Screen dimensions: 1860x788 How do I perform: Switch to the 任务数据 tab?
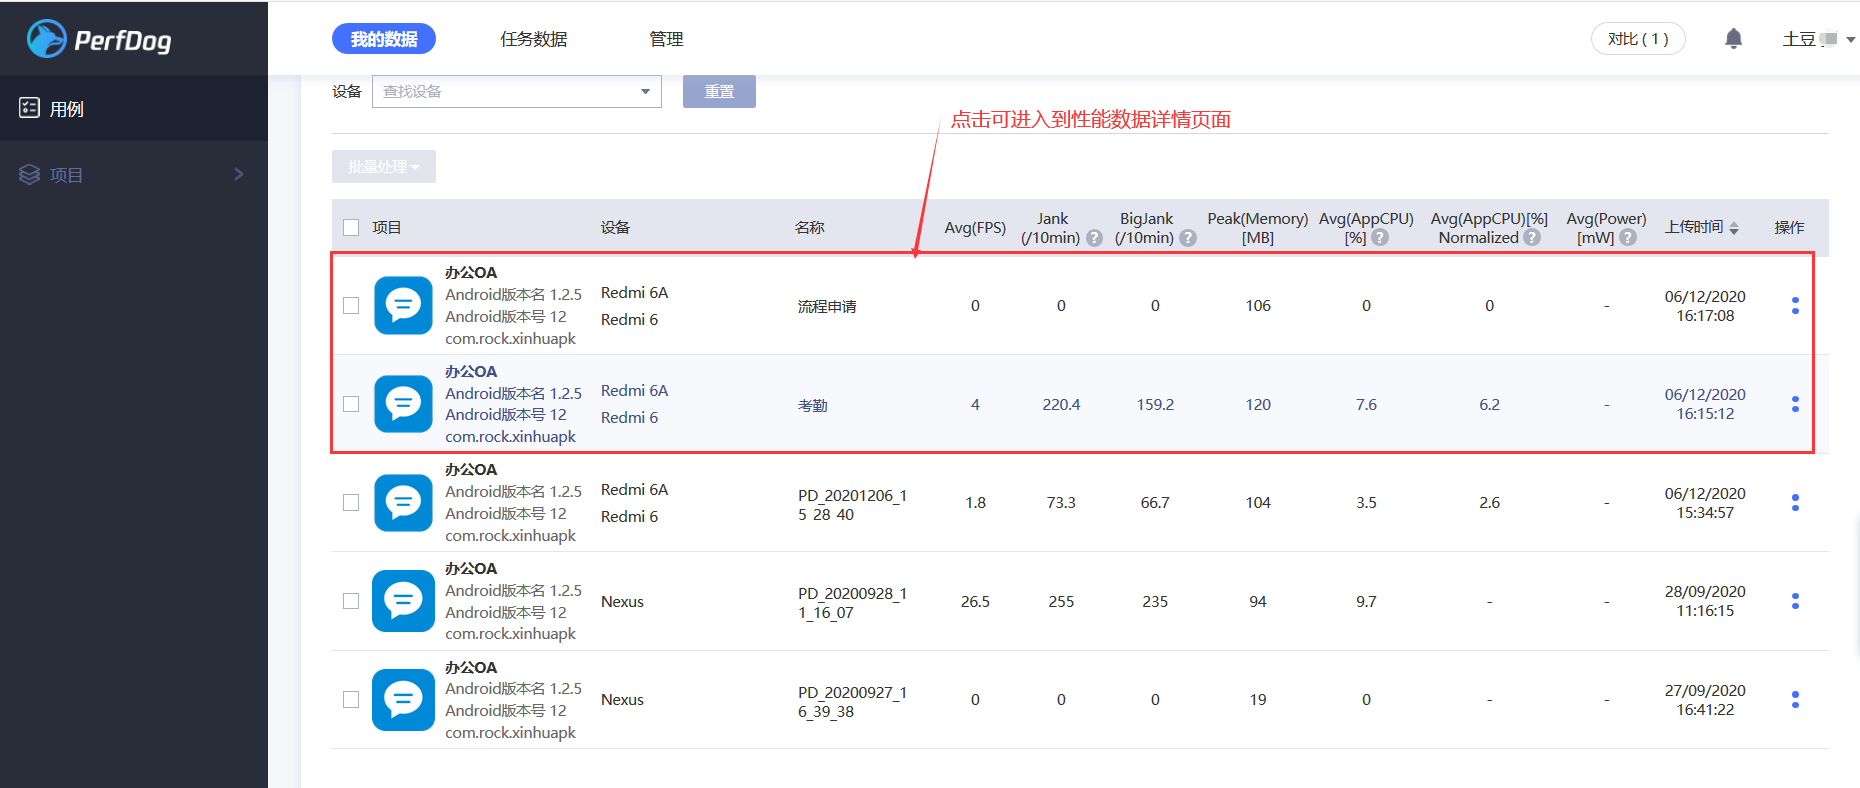click(533, 39)
